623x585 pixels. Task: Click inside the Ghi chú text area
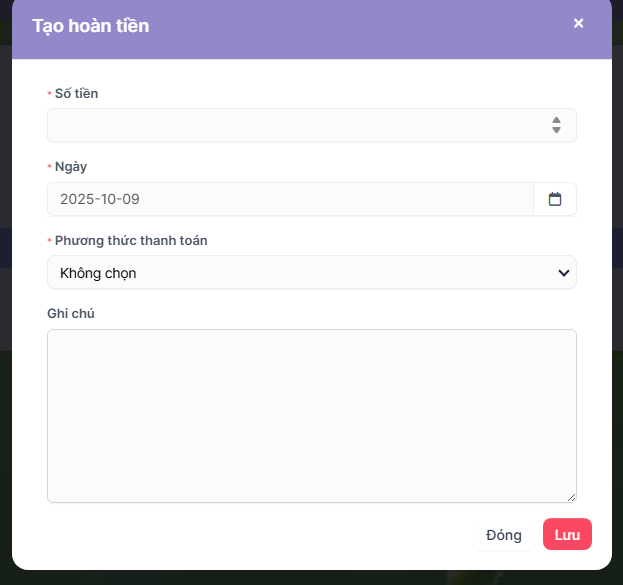point(311,415)
